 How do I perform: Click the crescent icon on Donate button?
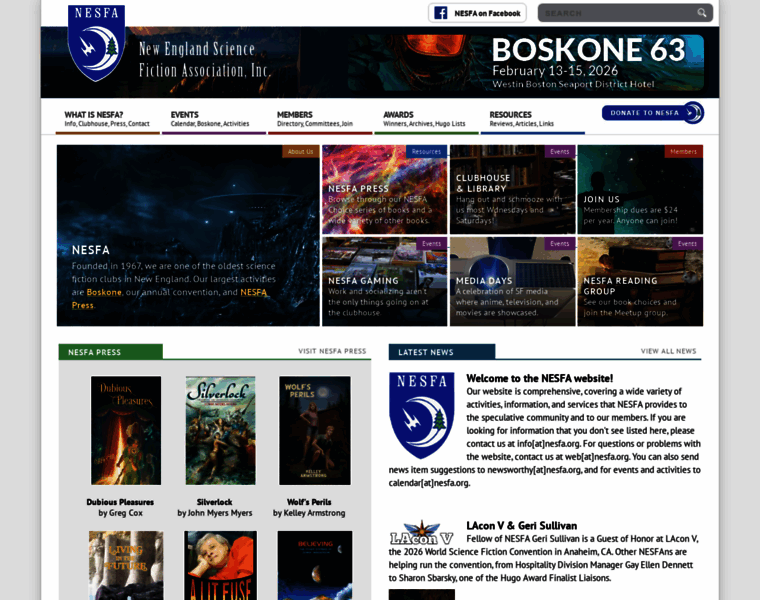(x=694, y=113)
